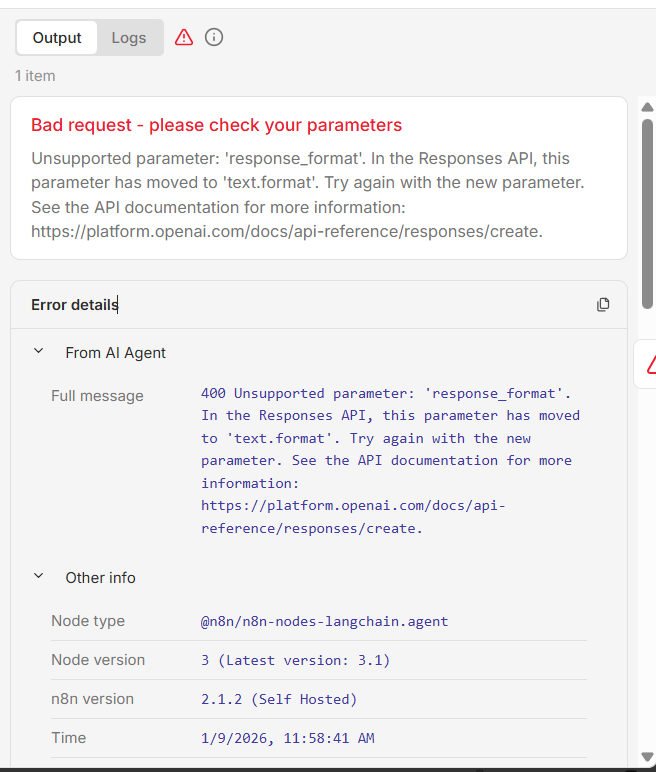Copy the error details with the copy icon

[603, 305]
